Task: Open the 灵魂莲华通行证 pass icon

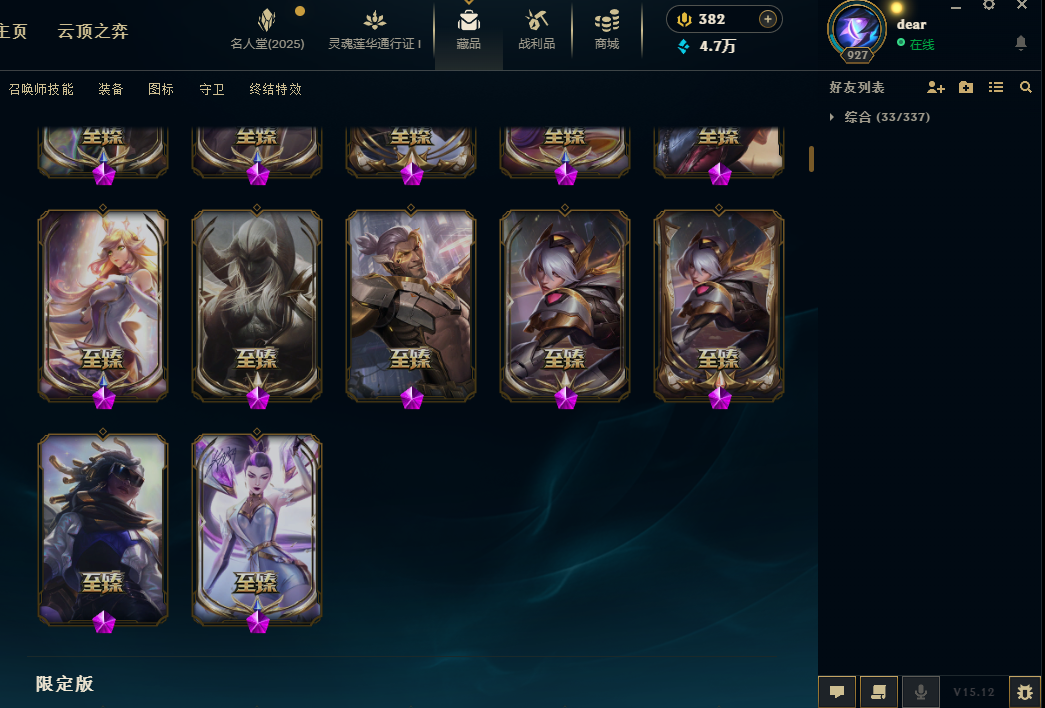Action: (375, 21)
